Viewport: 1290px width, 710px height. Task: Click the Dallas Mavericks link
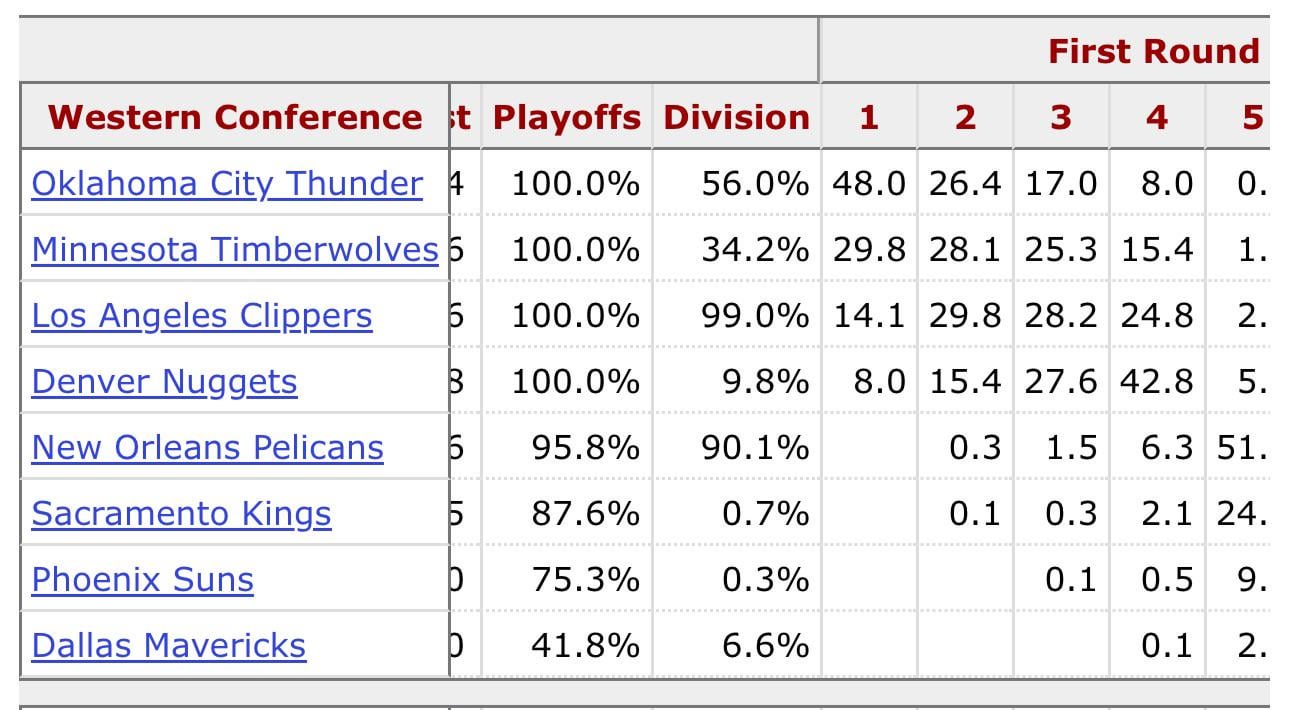(x=169, y=645)
